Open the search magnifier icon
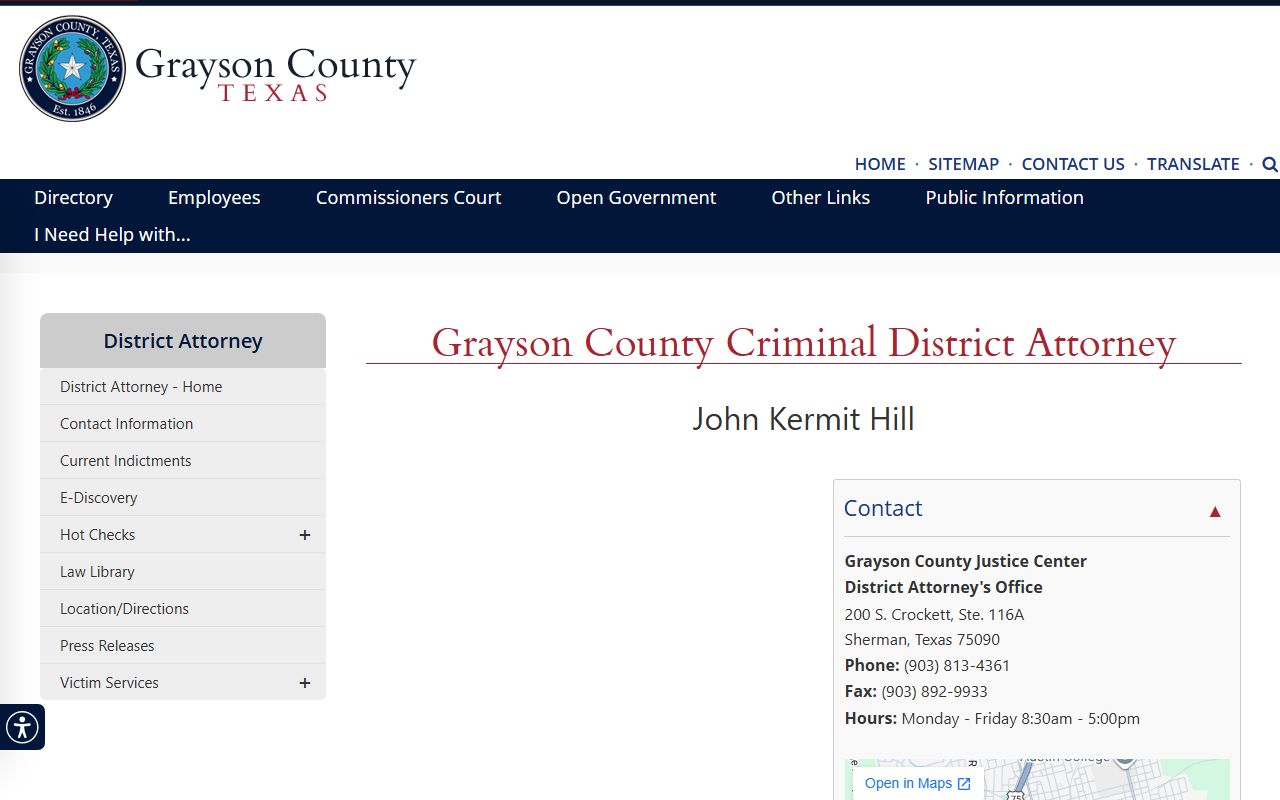The height and width of the screenshot is (800, 1280). tap(1270, 164)
